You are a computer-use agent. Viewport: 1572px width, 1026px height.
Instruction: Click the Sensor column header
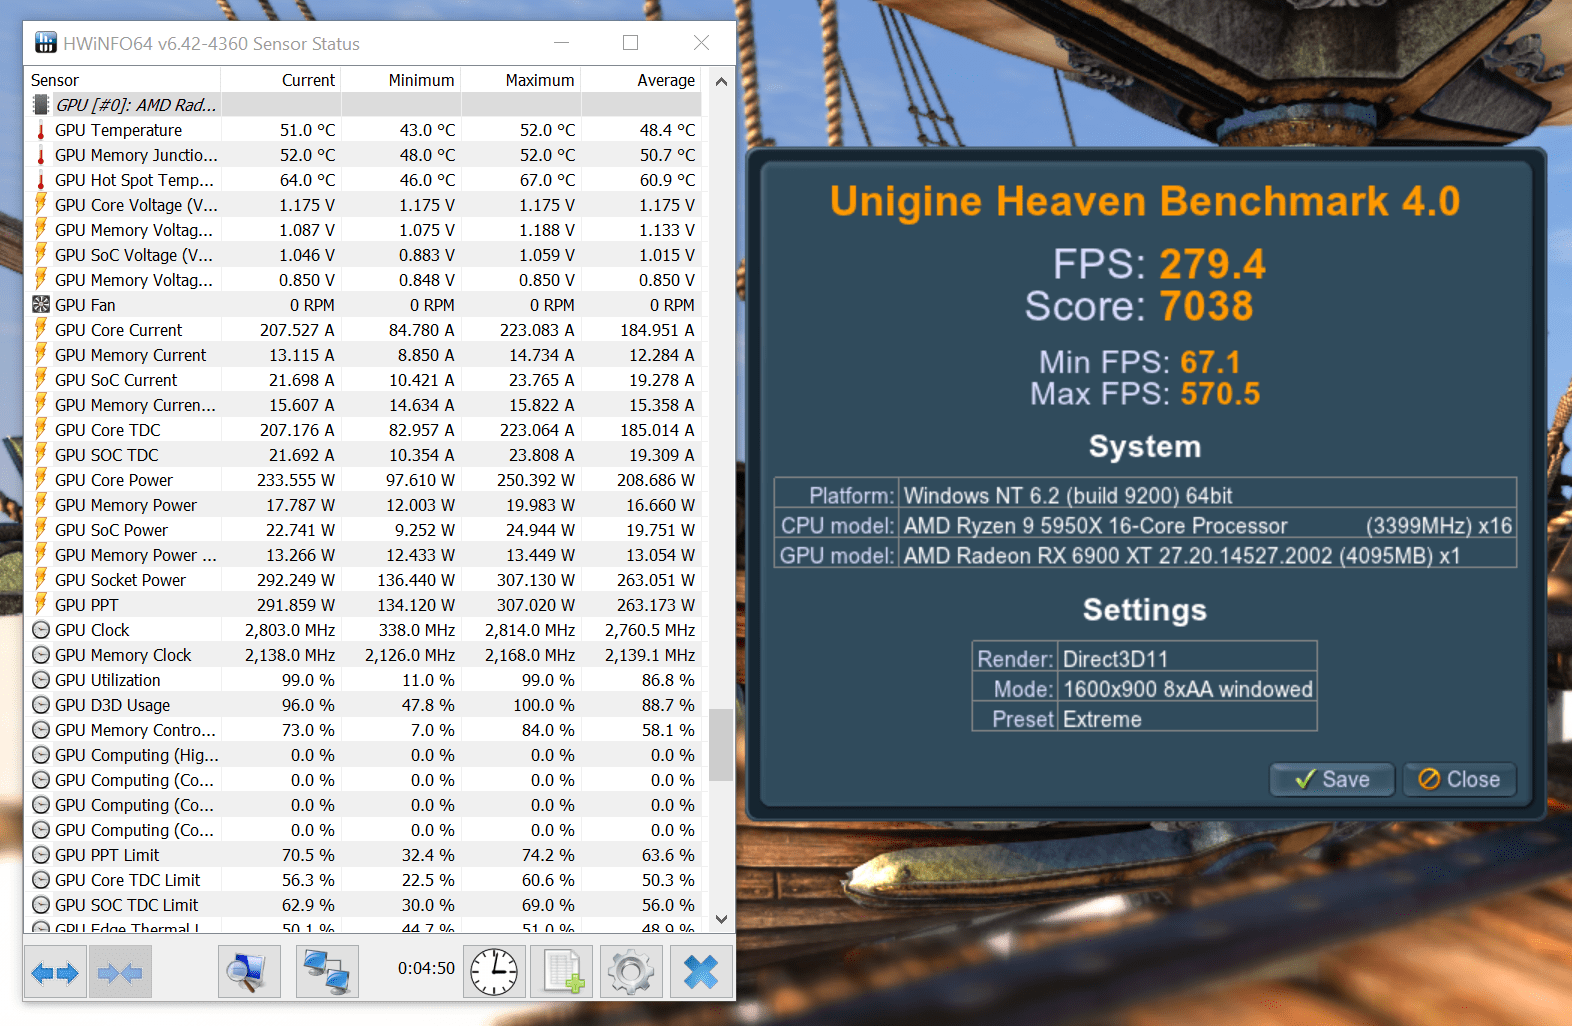pos(122,80)
